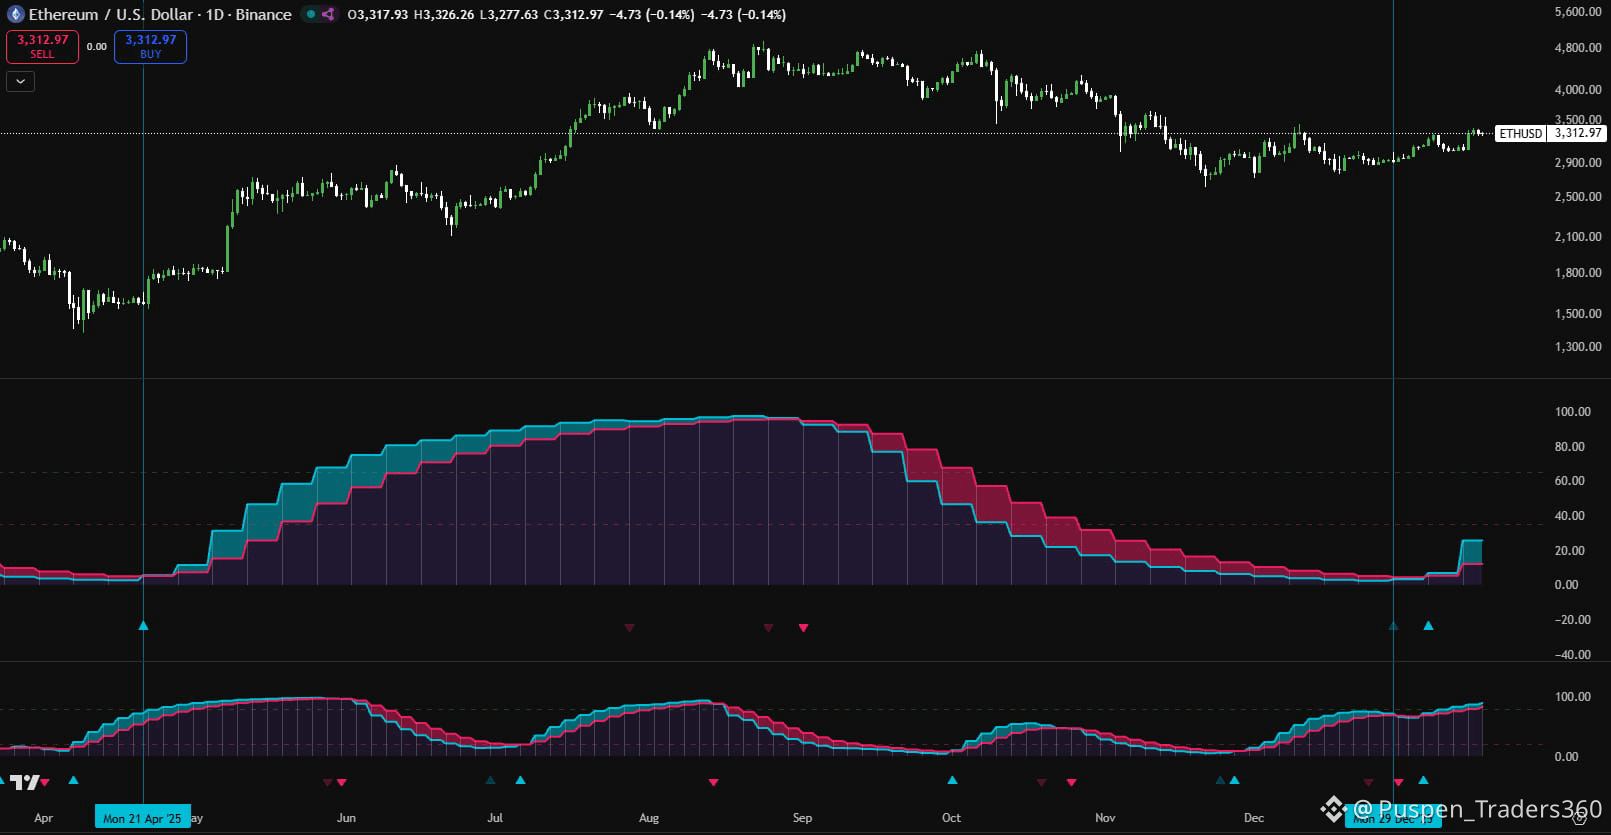Click the -20.00 indicator scale label
Screen dimensions: 1611x835
coord(1572,620)
